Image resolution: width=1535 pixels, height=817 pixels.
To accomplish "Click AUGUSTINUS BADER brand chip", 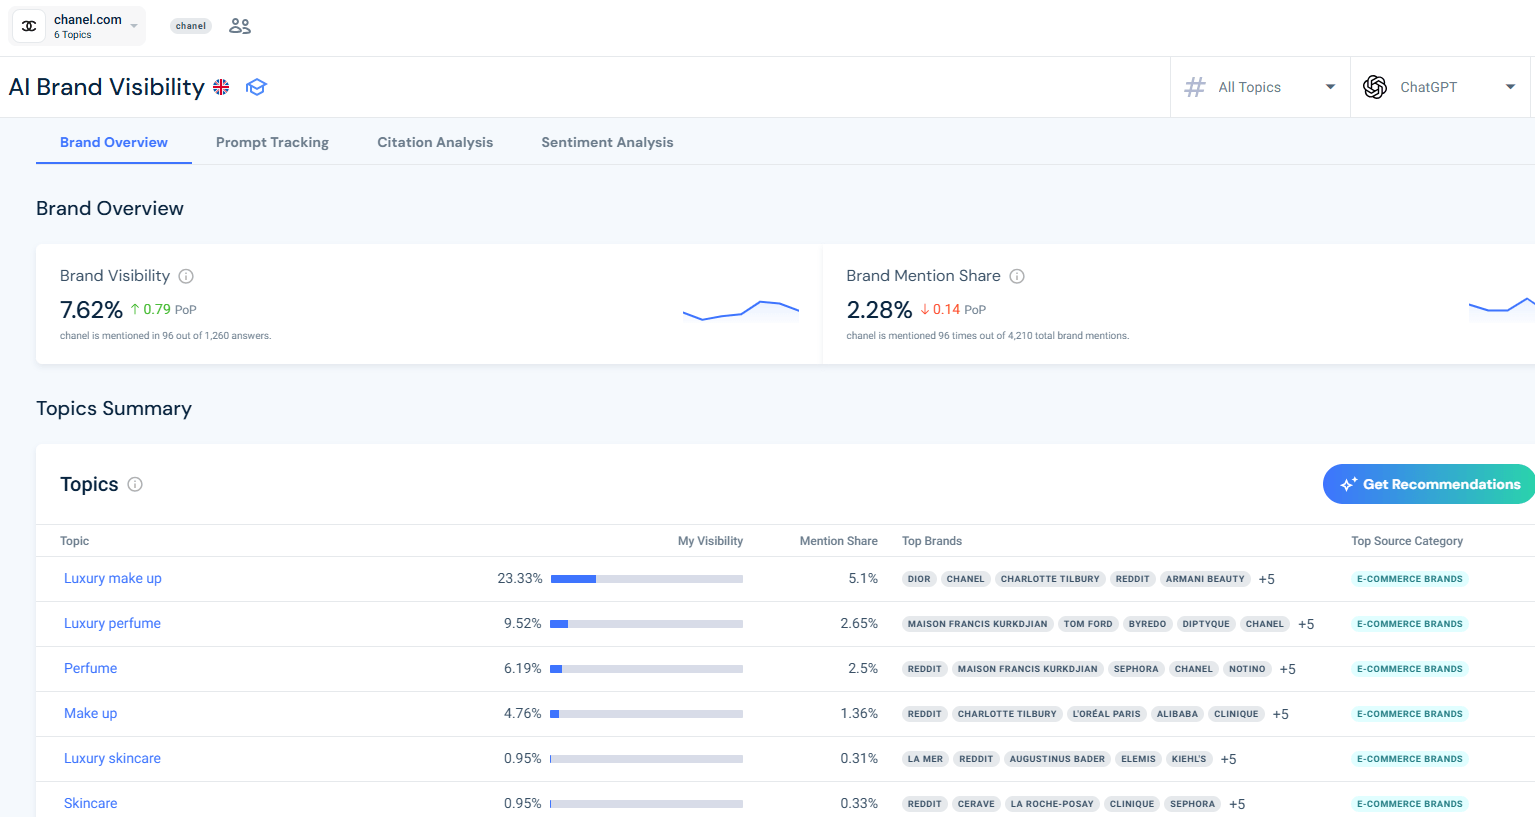I will pos(1057,759).
